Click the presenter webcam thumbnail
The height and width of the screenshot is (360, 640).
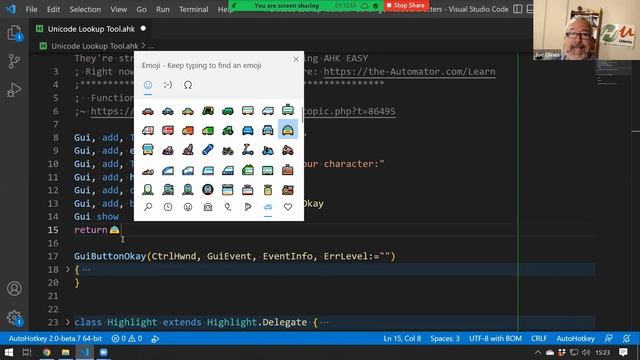586,30
